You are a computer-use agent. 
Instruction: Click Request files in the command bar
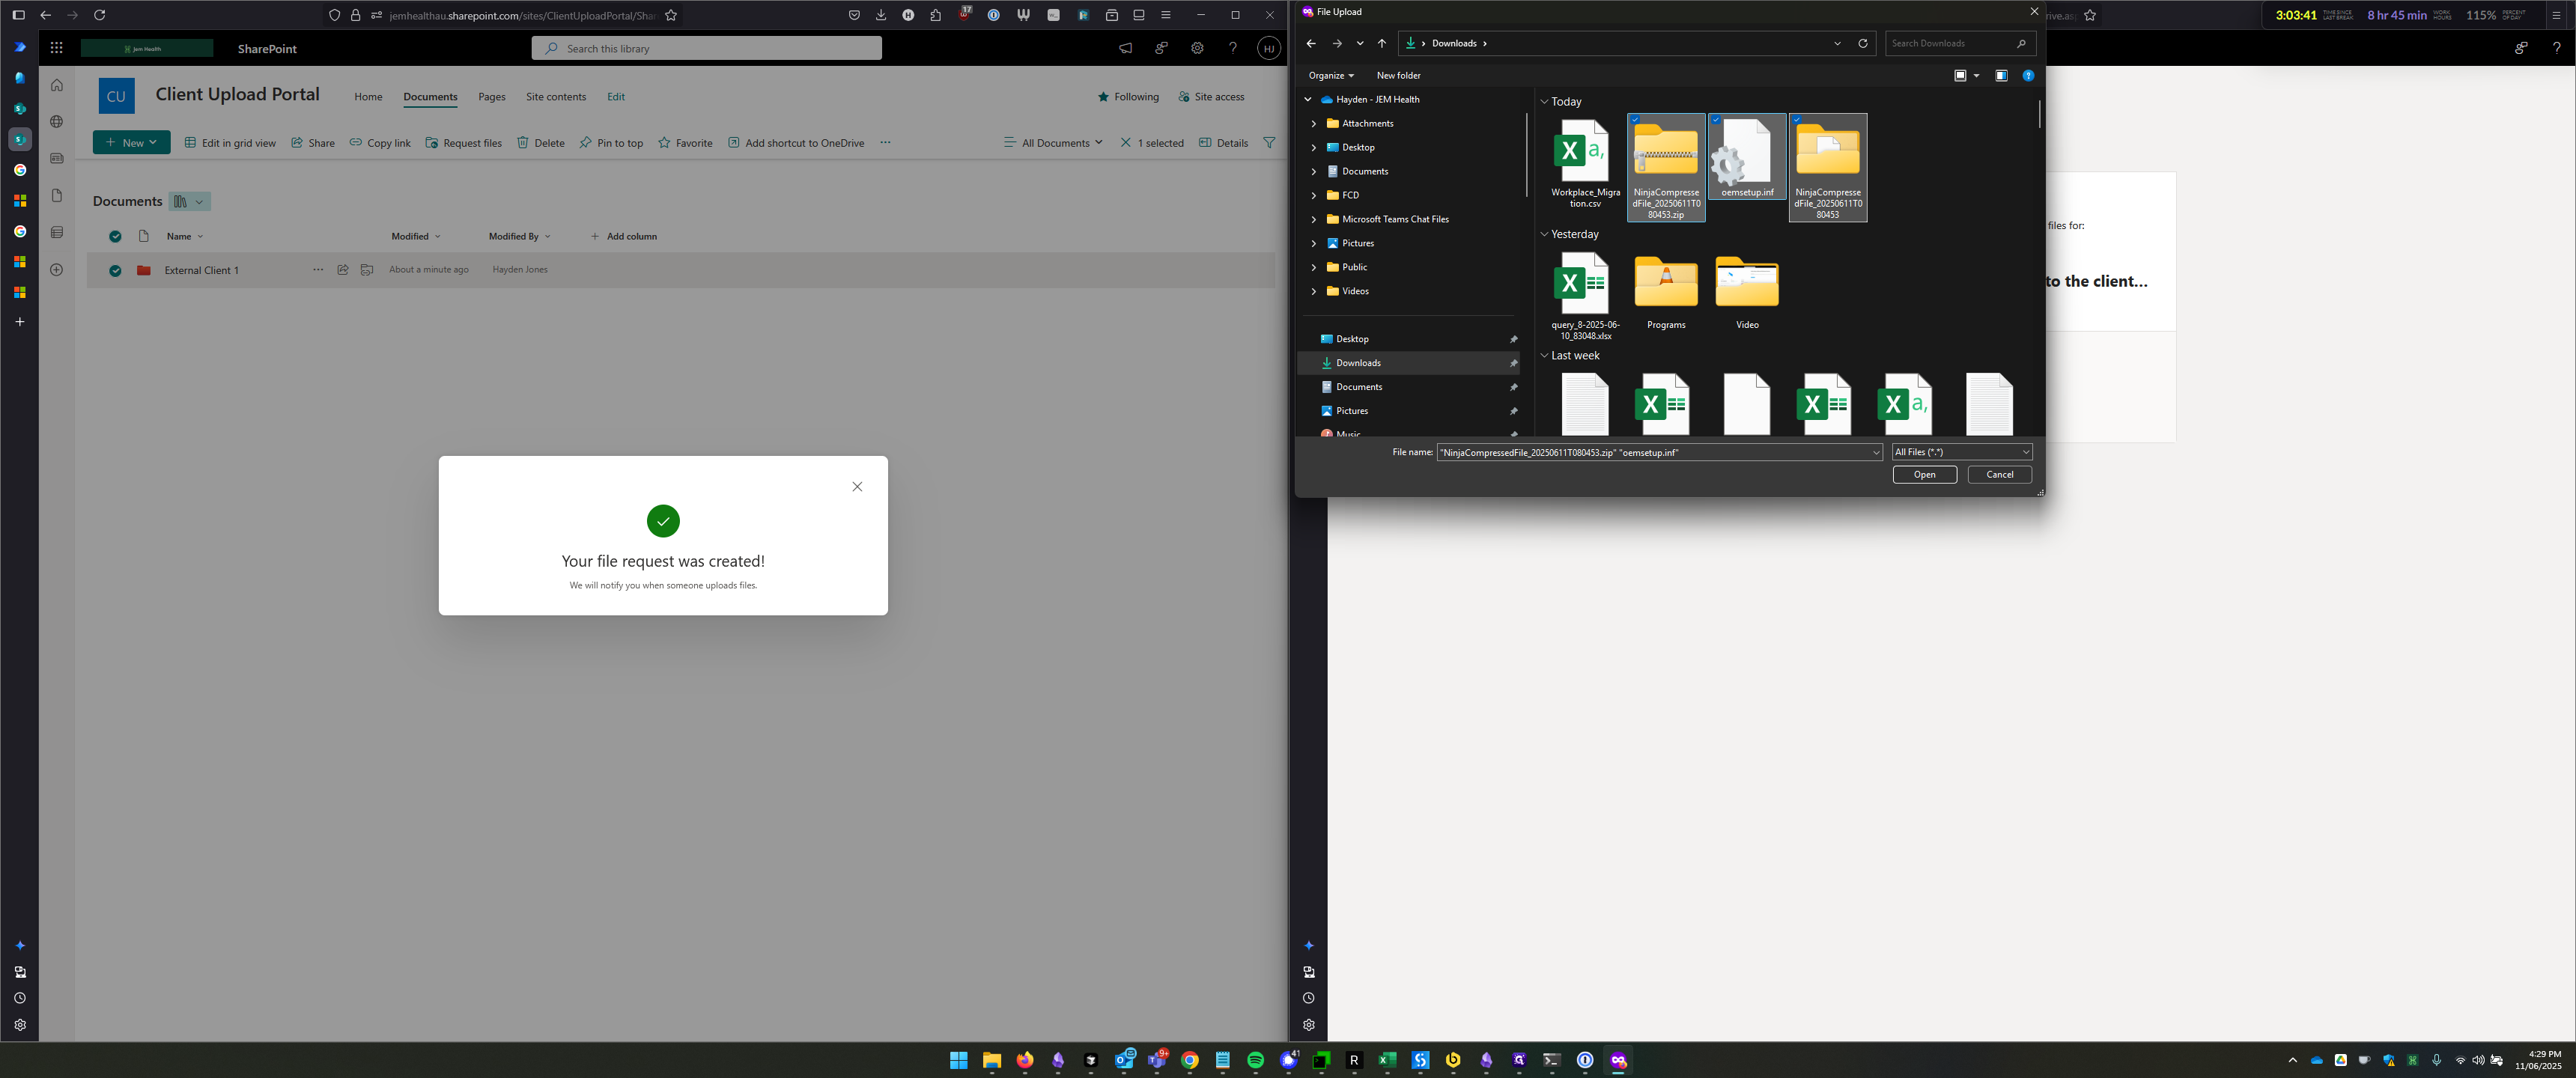tap(464, 143)
